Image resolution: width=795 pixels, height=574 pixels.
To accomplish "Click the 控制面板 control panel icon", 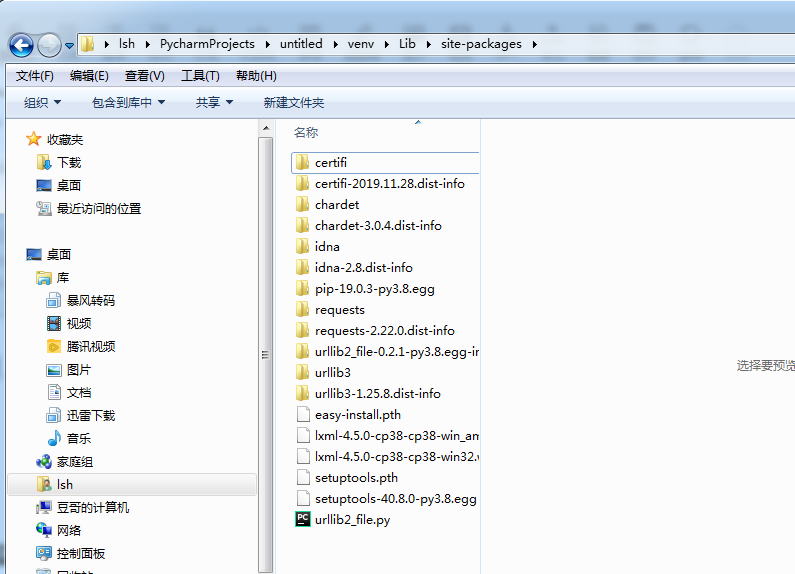I will [44, 553].
